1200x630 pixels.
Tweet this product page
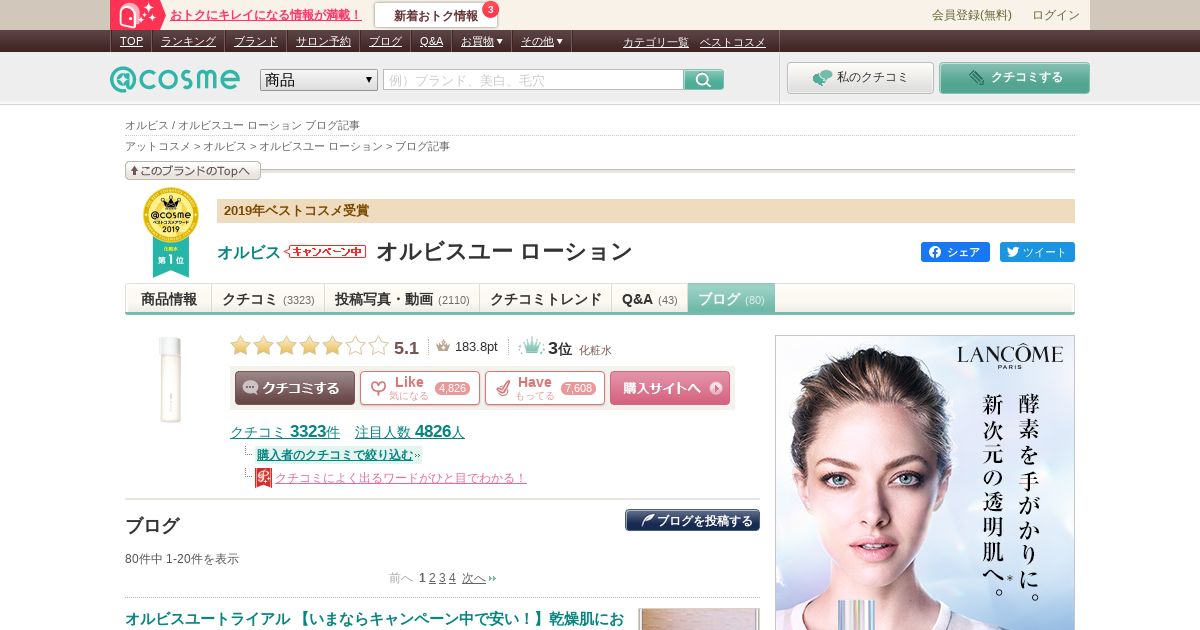click(1037, 252)
